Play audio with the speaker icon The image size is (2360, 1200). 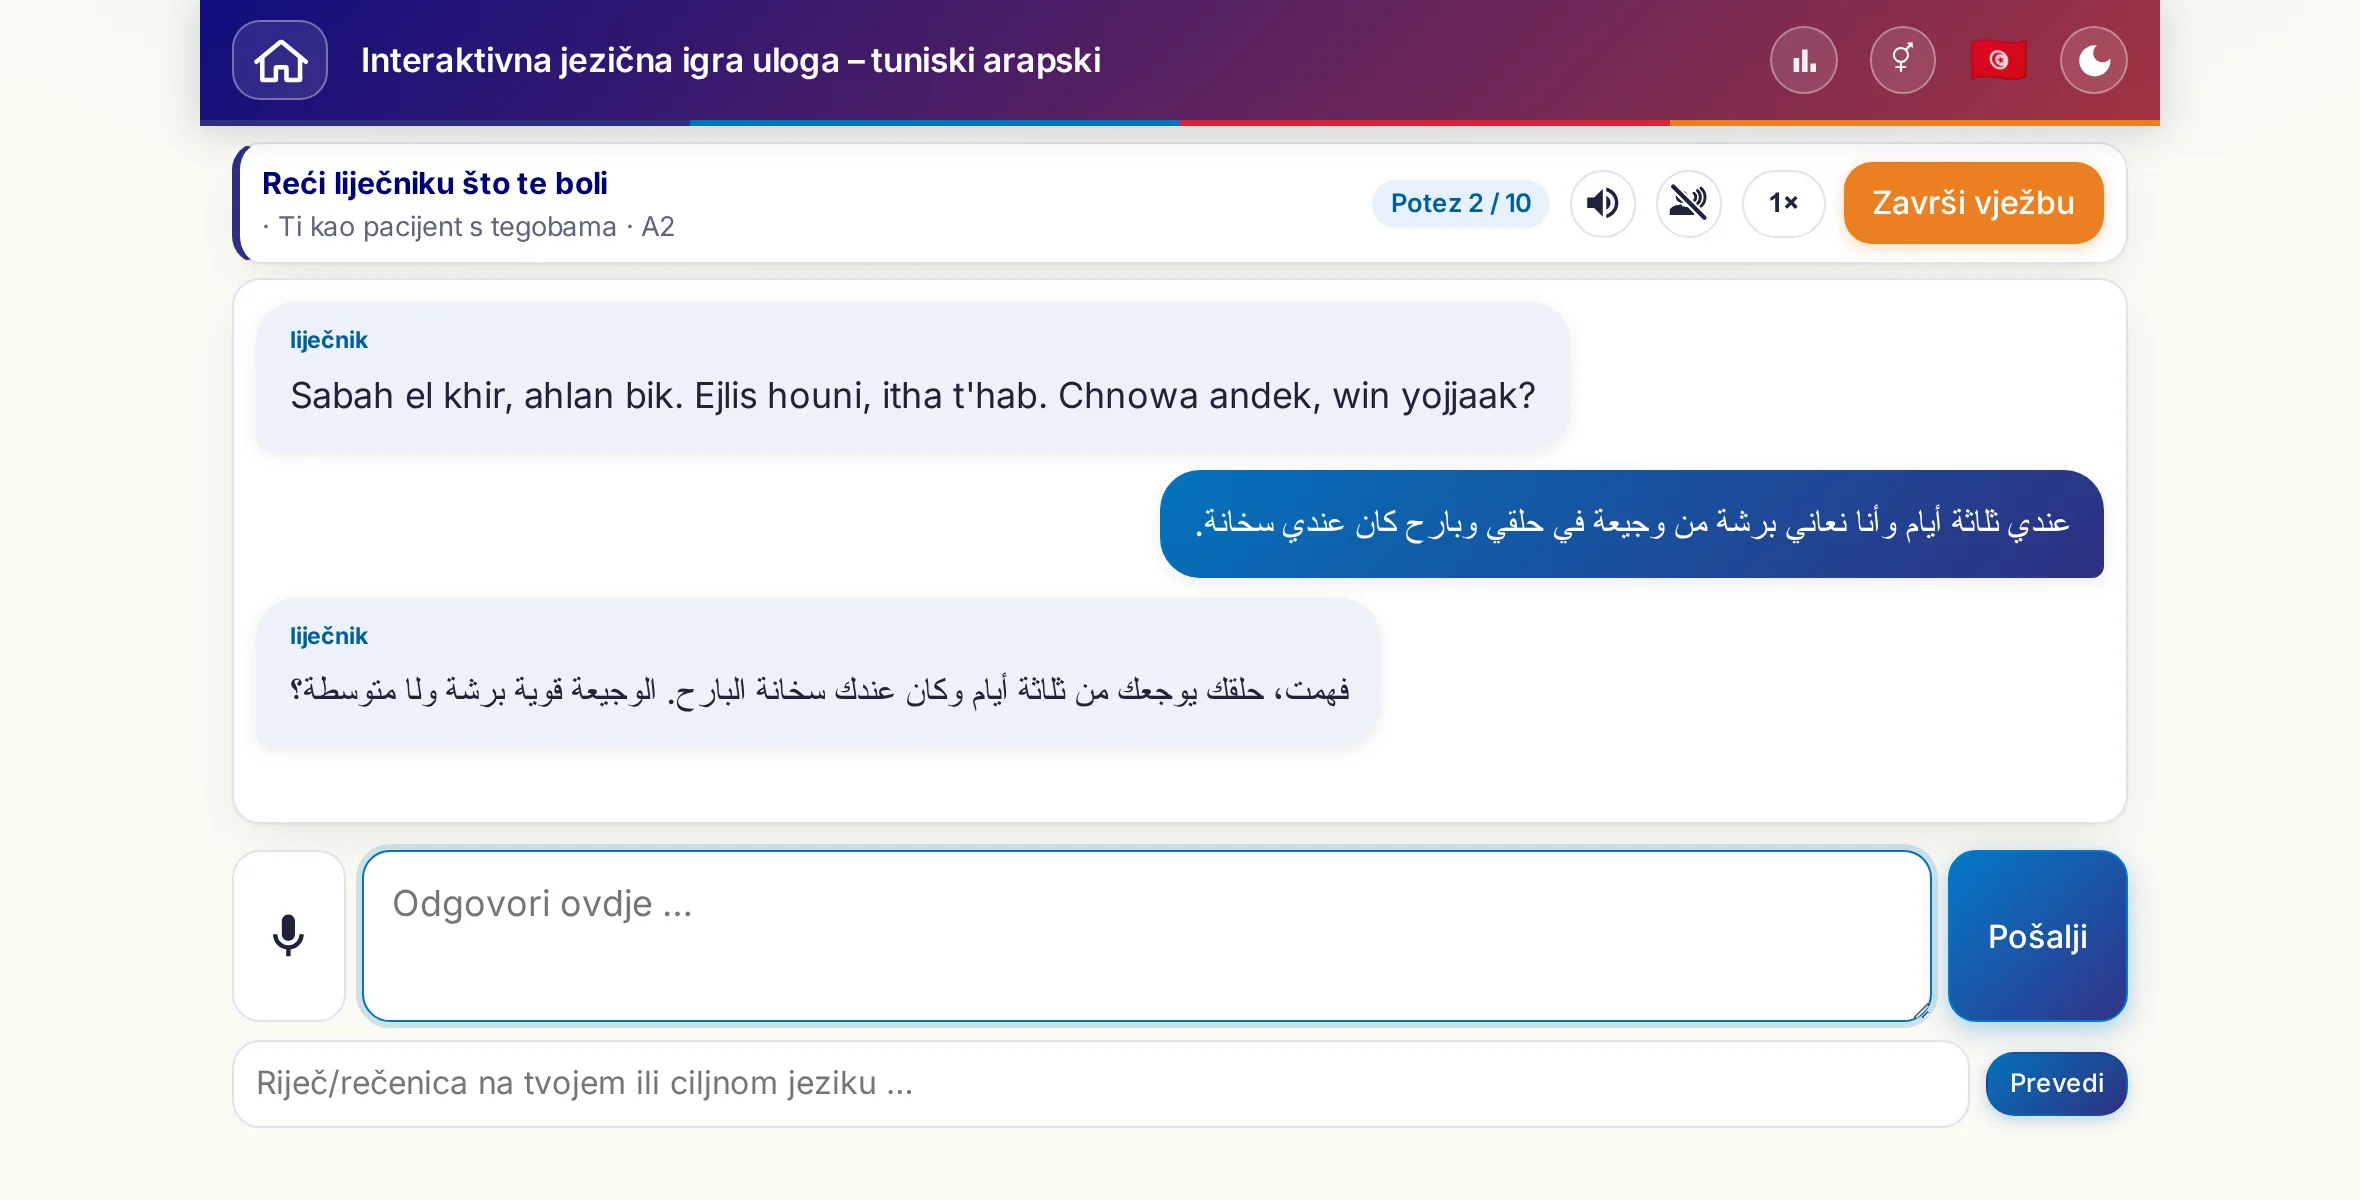pos(1603,203)
